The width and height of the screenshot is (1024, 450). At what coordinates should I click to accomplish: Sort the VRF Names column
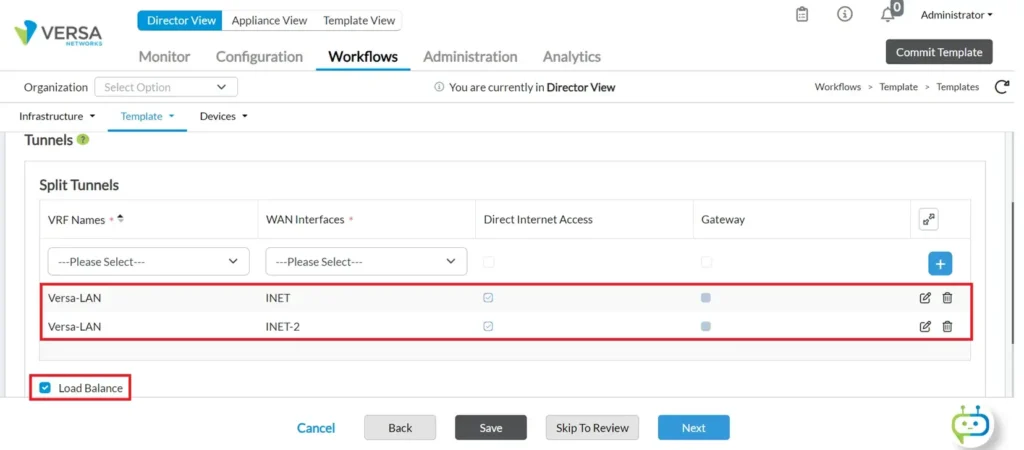click(x=120, y=219)
